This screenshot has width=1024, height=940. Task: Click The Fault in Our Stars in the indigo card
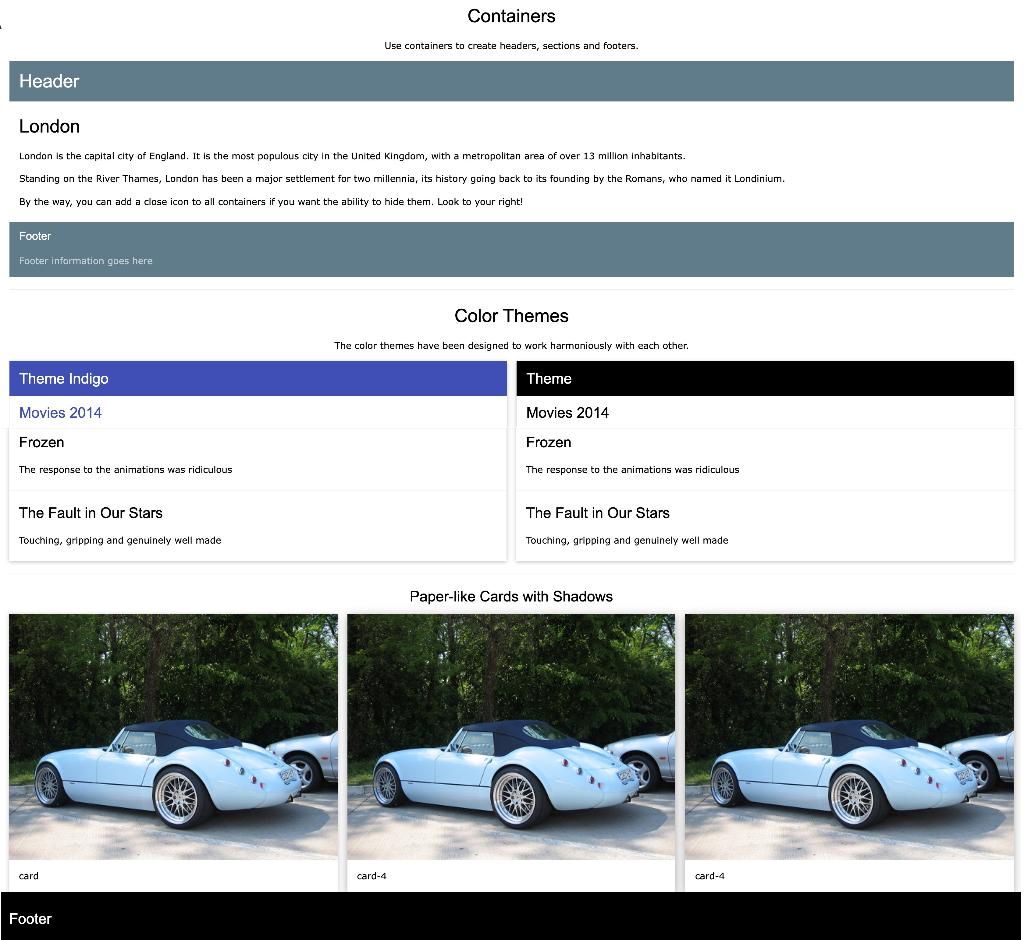click(91, 512)
